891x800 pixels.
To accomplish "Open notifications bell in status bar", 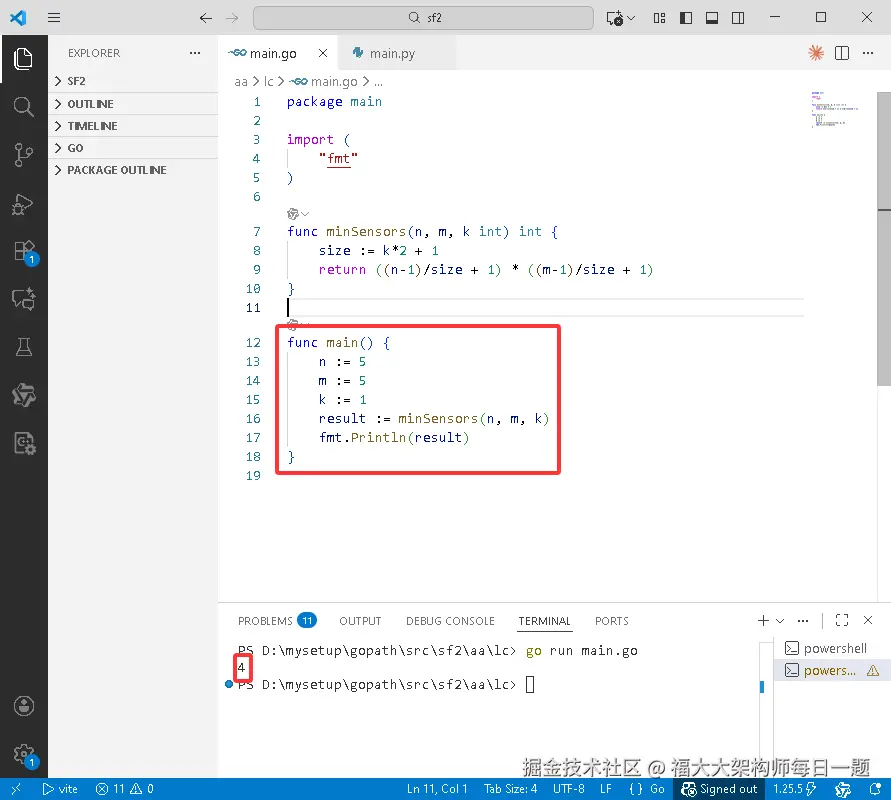I will point(876,789).
